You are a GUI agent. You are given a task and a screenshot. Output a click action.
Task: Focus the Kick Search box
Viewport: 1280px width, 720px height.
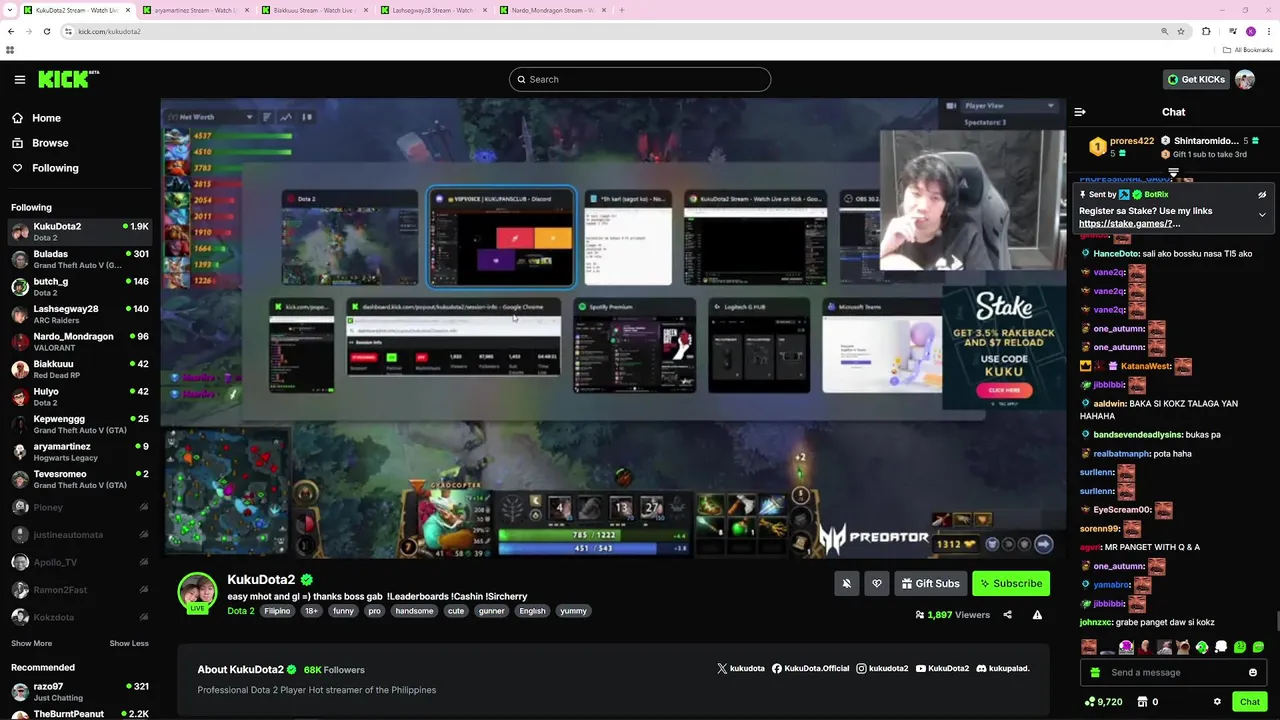coord(640,79)
